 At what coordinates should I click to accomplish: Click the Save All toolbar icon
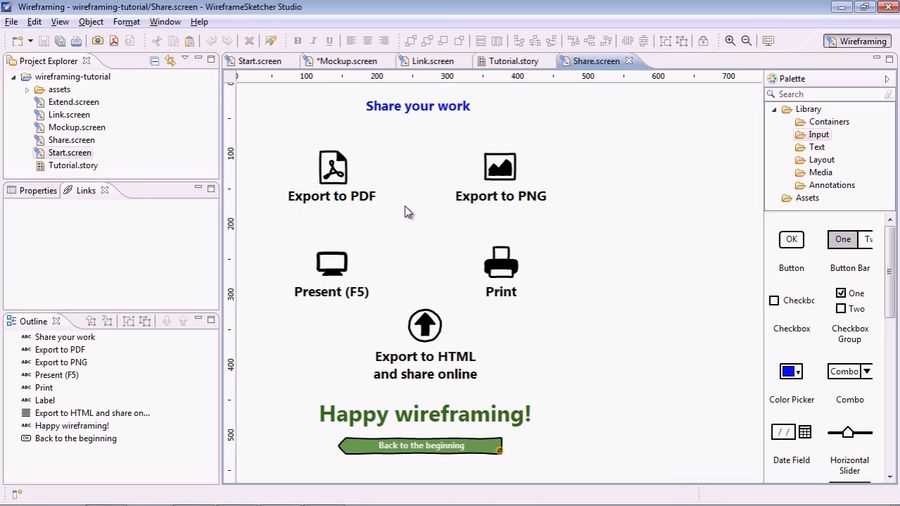[x=60, y=41]
